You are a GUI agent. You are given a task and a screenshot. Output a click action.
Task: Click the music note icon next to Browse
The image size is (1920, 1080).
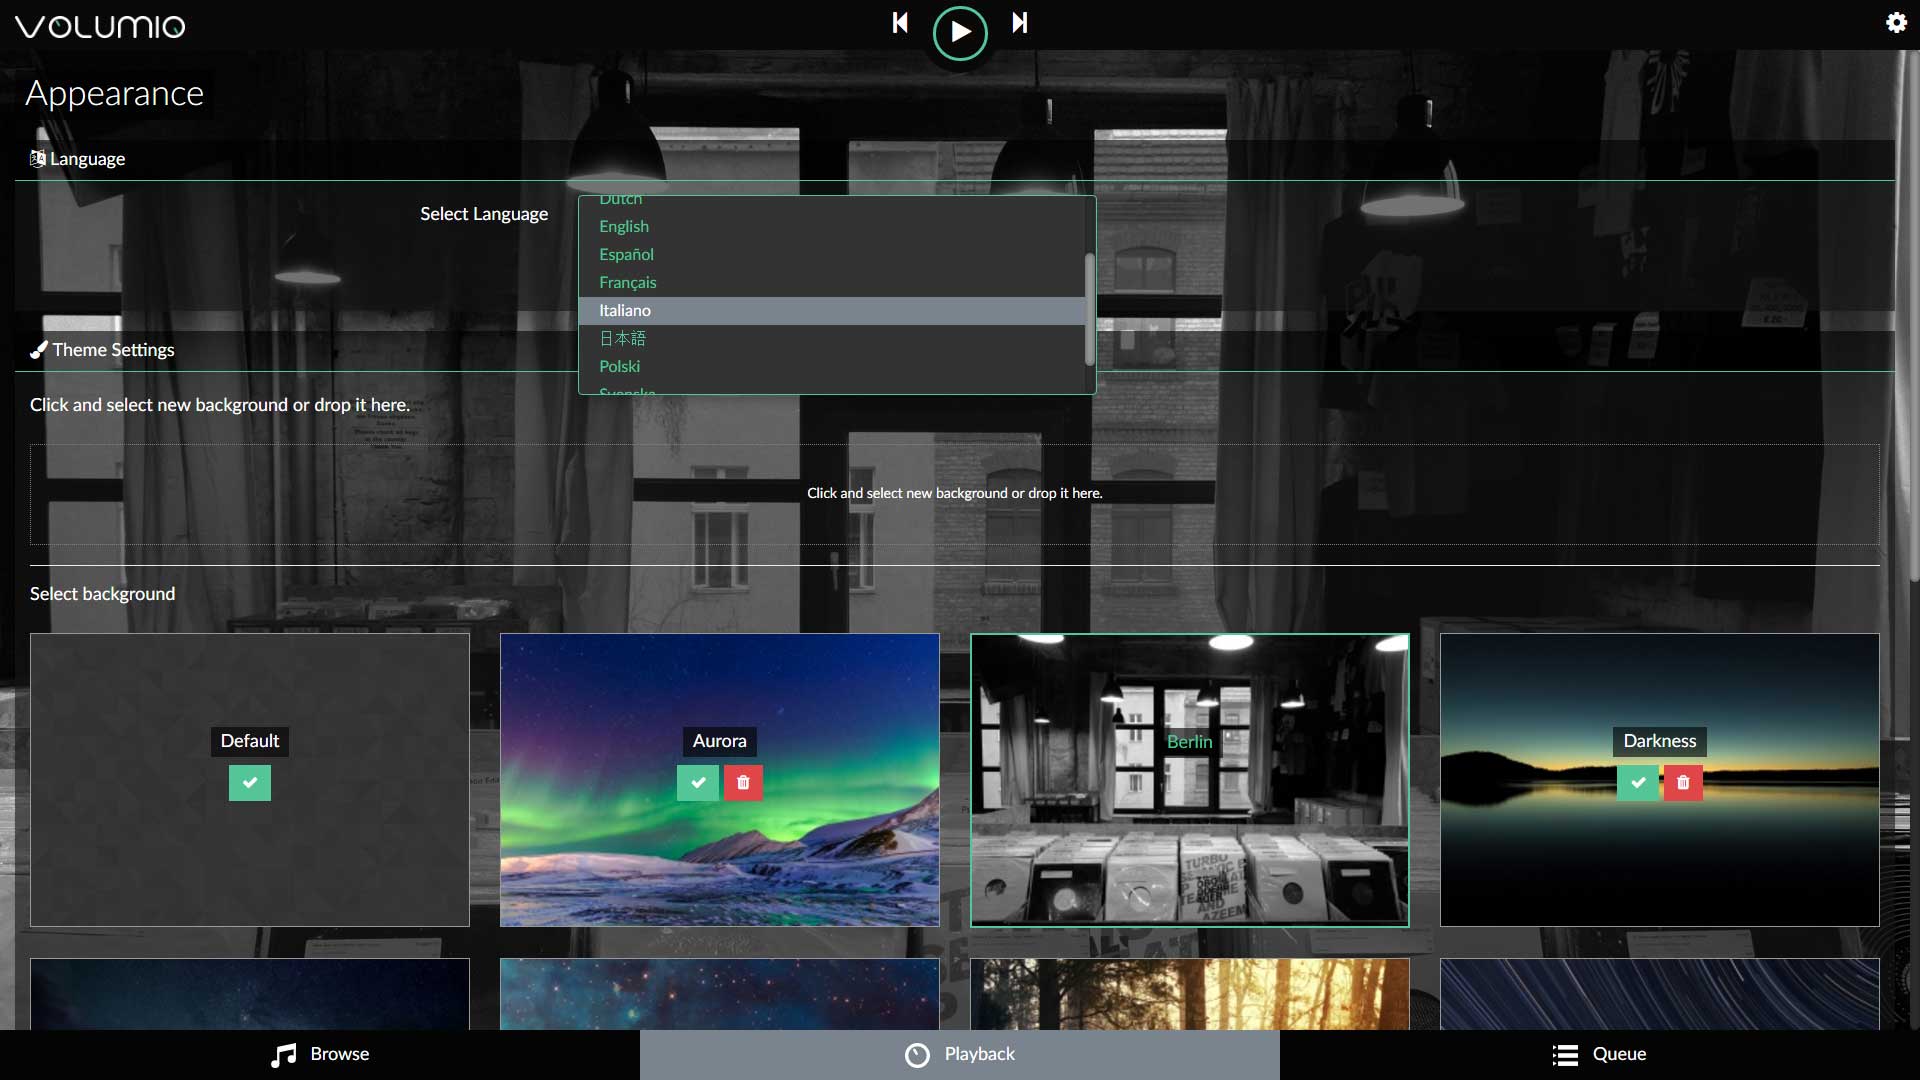(283, 1055)
